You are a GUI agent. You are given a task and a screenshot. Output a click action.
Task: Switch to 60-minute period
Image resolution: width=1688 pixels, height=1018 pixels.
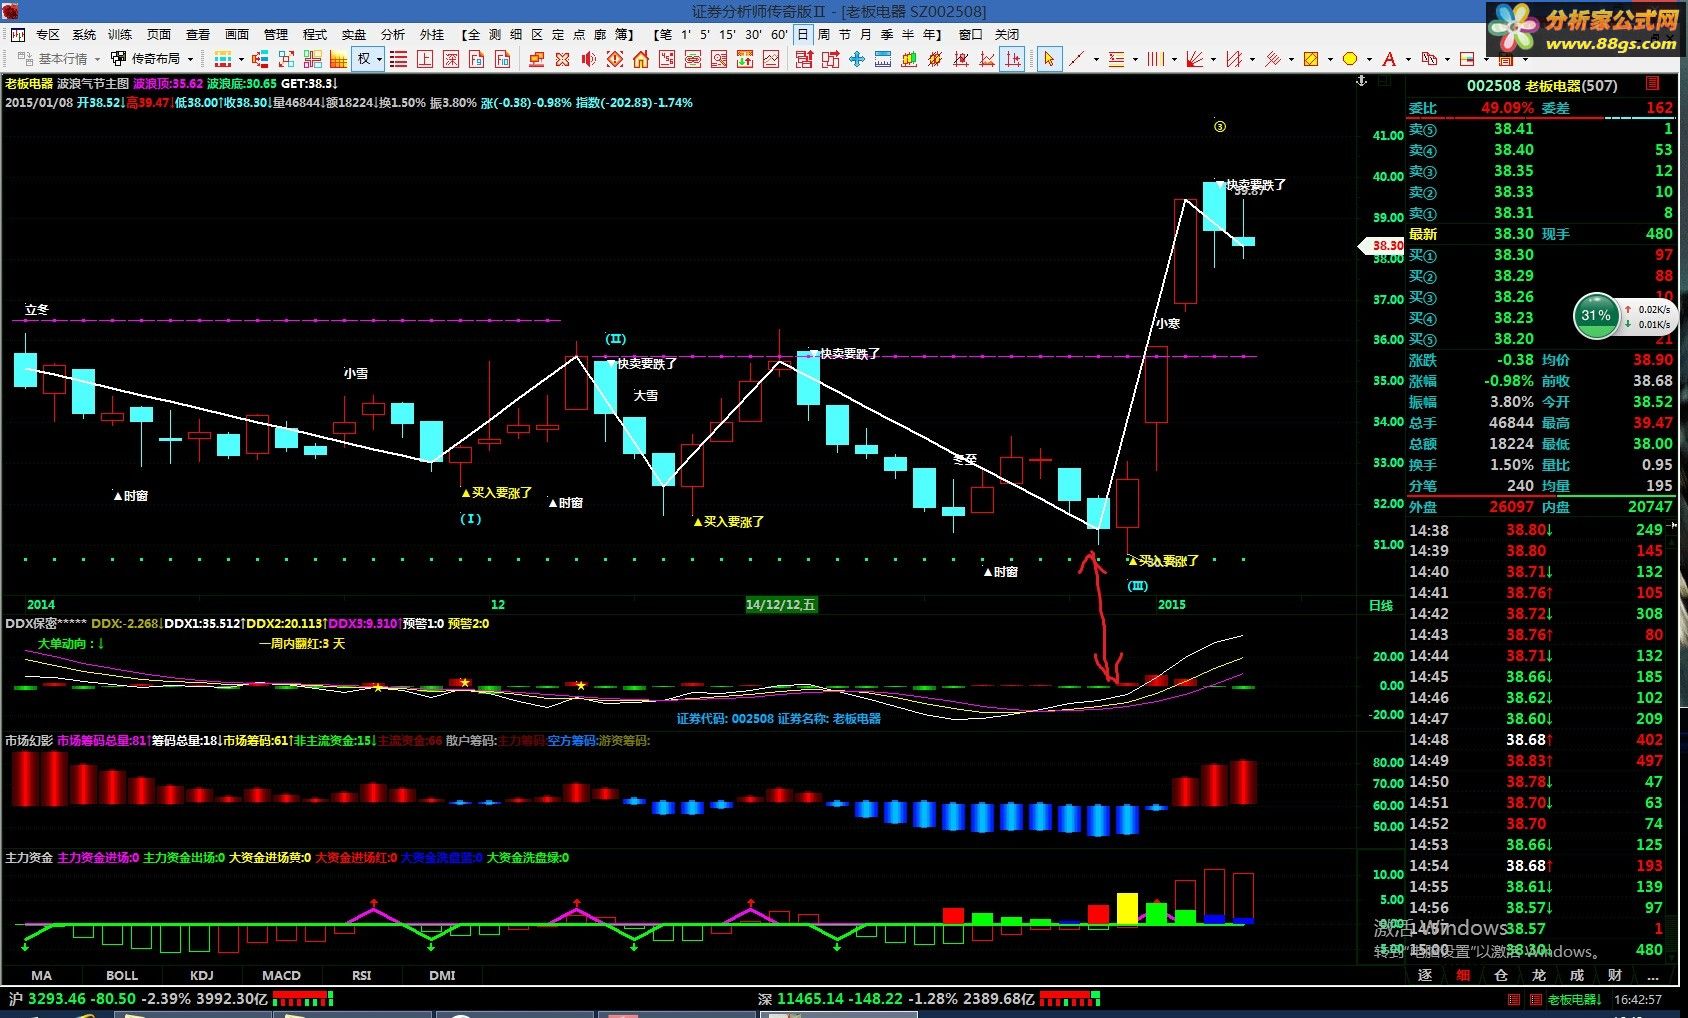coord(779,34)
